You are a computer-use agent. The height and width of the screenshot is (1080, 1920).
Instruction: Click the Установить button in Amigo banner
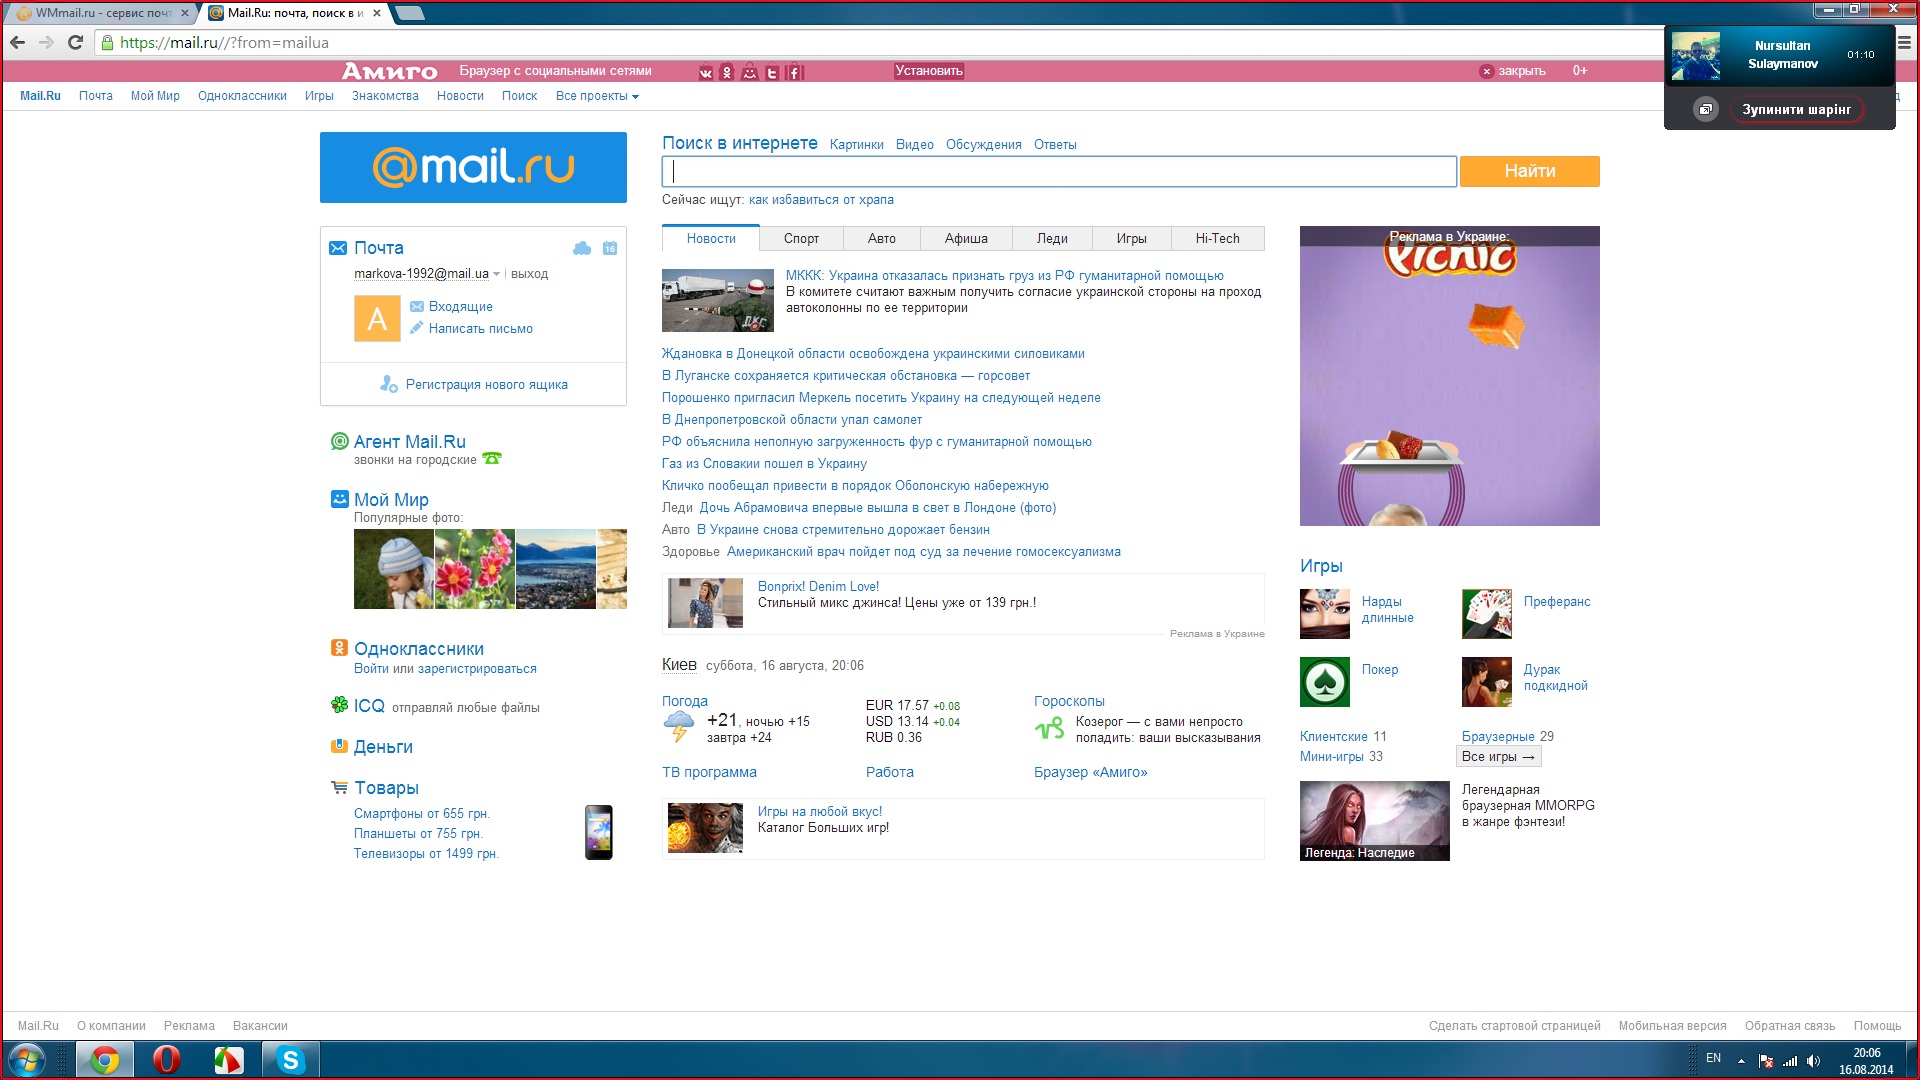pos(929,71)
